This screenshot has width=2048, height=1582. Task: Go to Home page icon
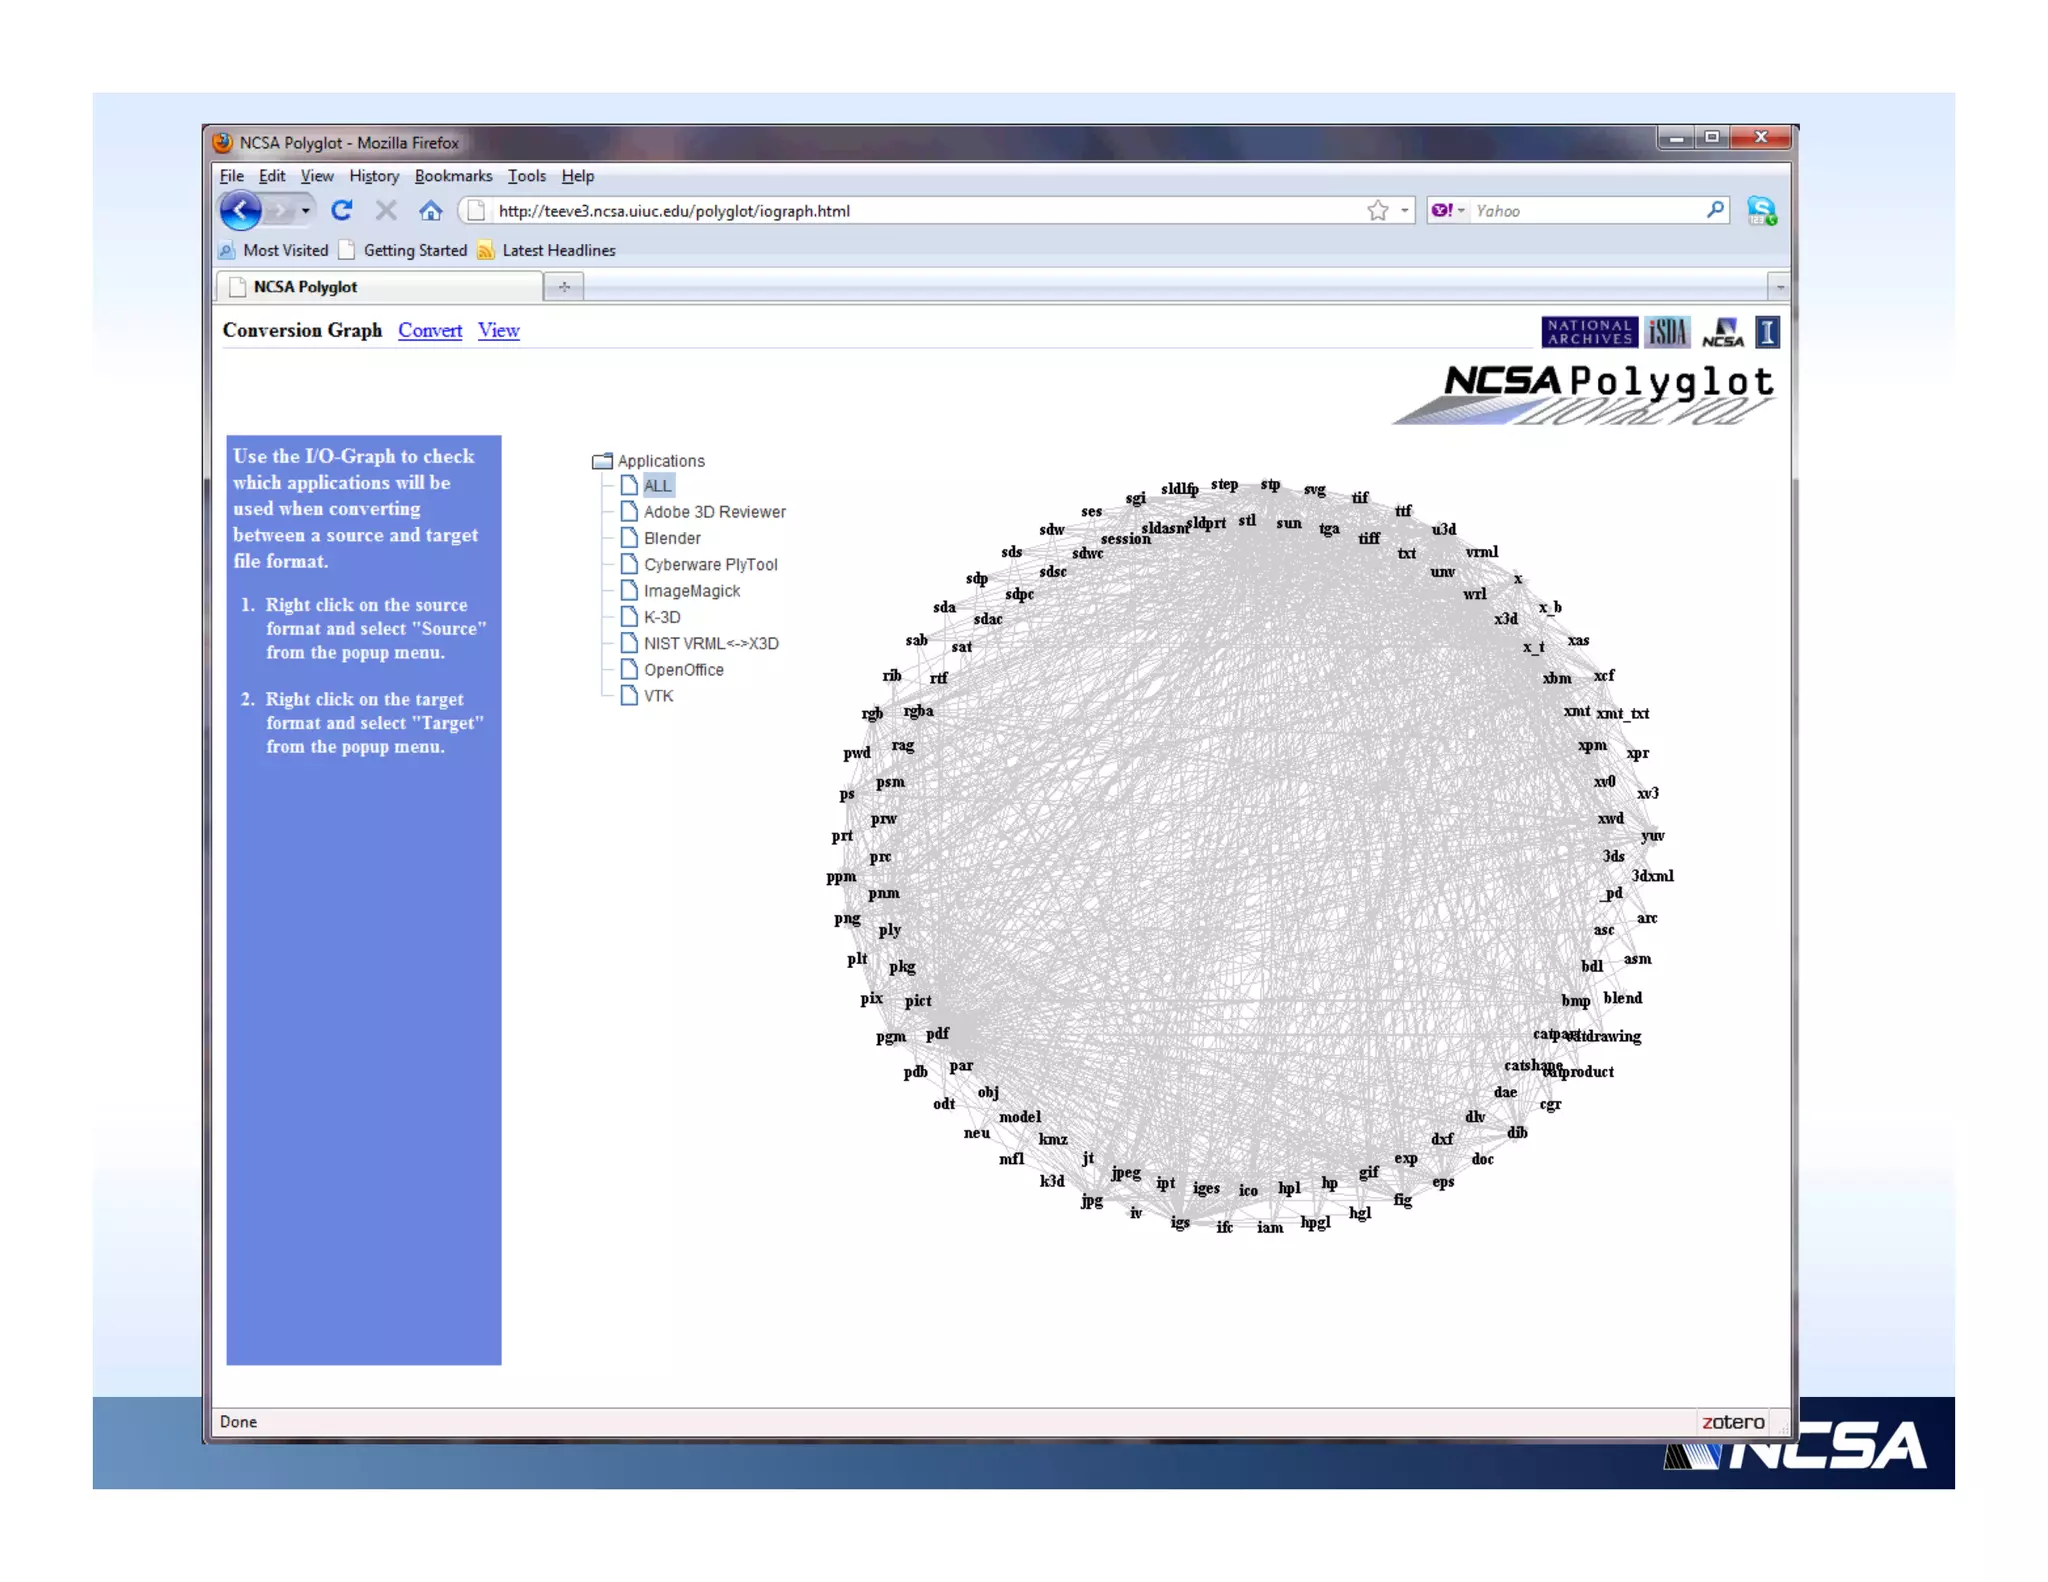(430, 211)
